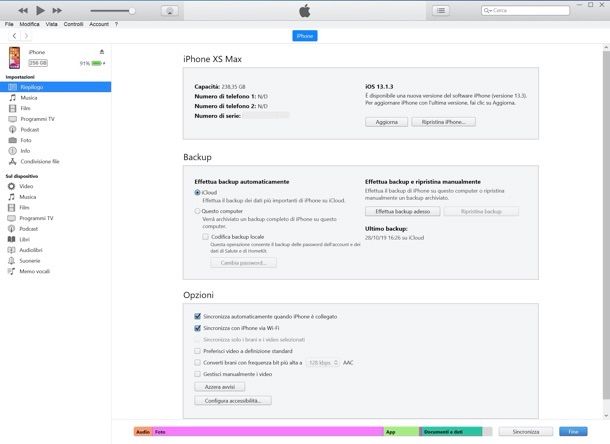Go forward with the right chevron
This screenshot has height=444, width=610.
click(26, 36)
